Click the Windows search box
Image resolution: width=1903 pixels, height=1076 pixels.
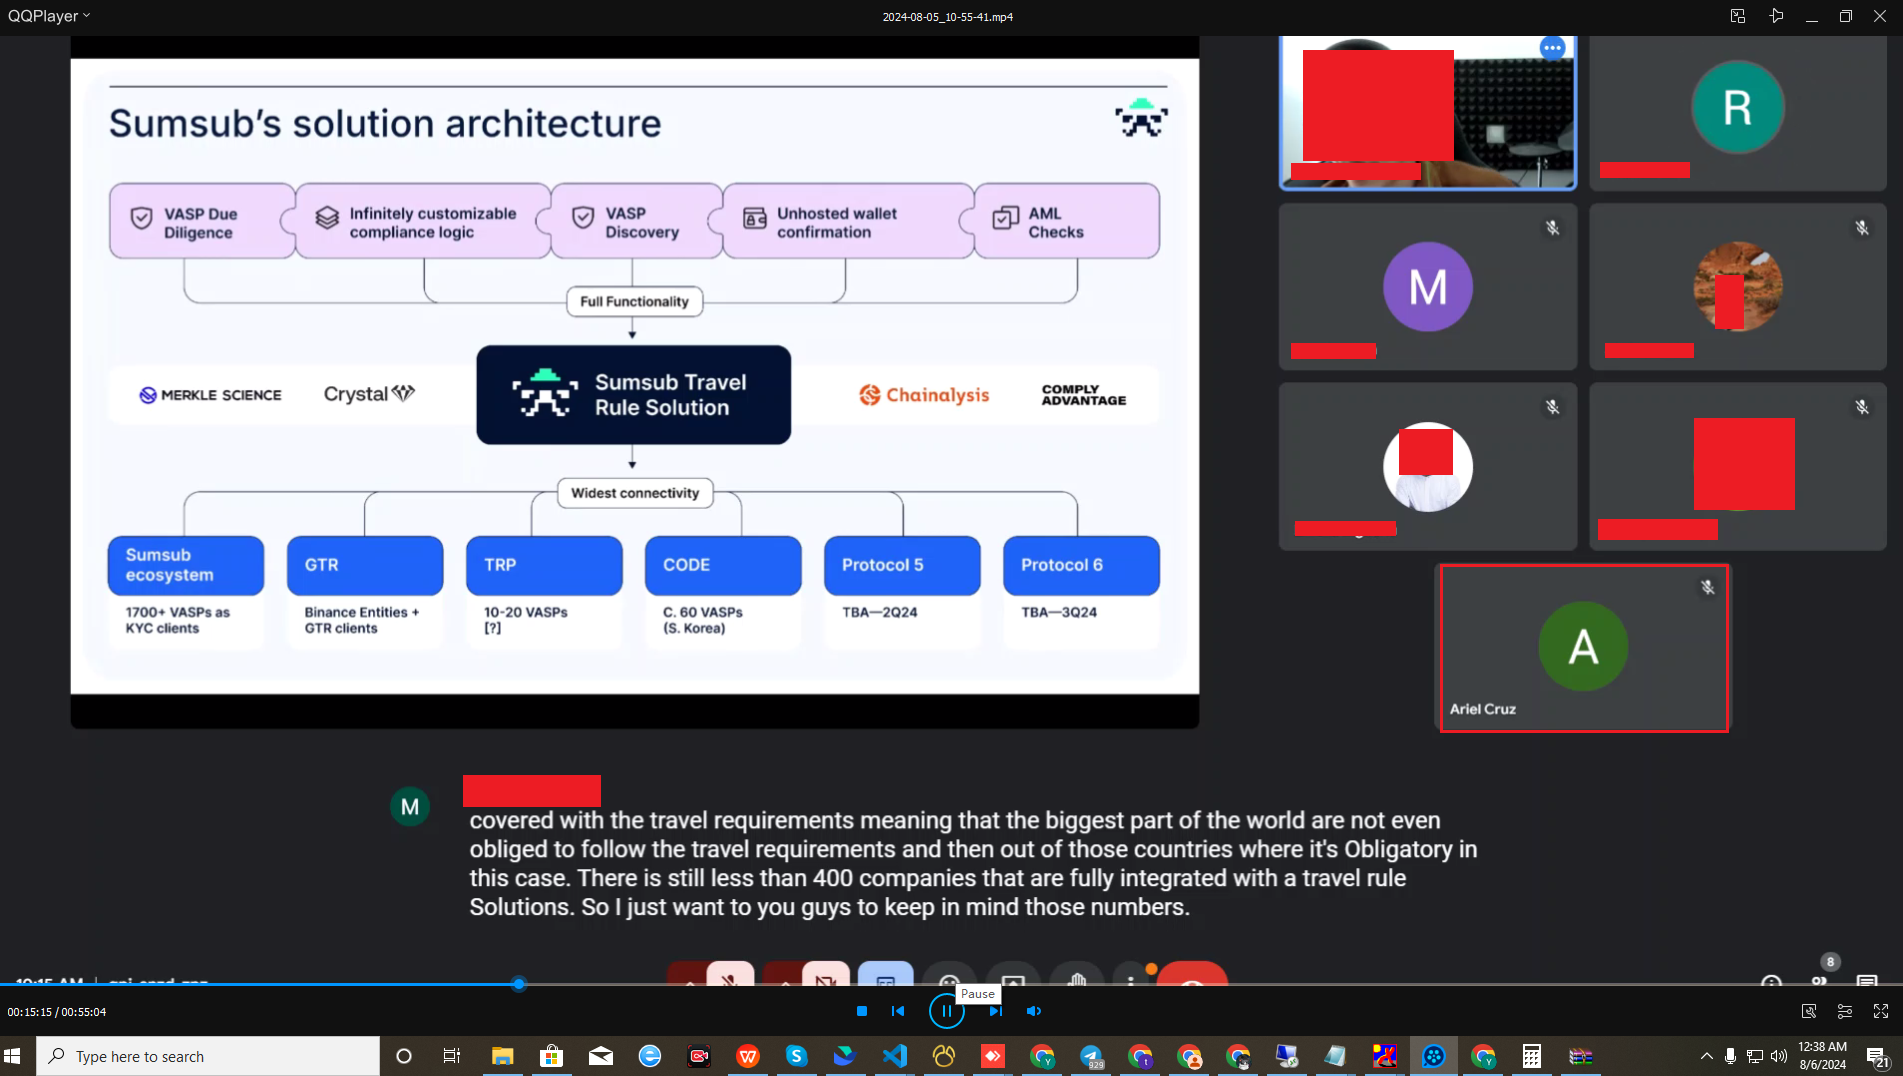click(208, 1056)
